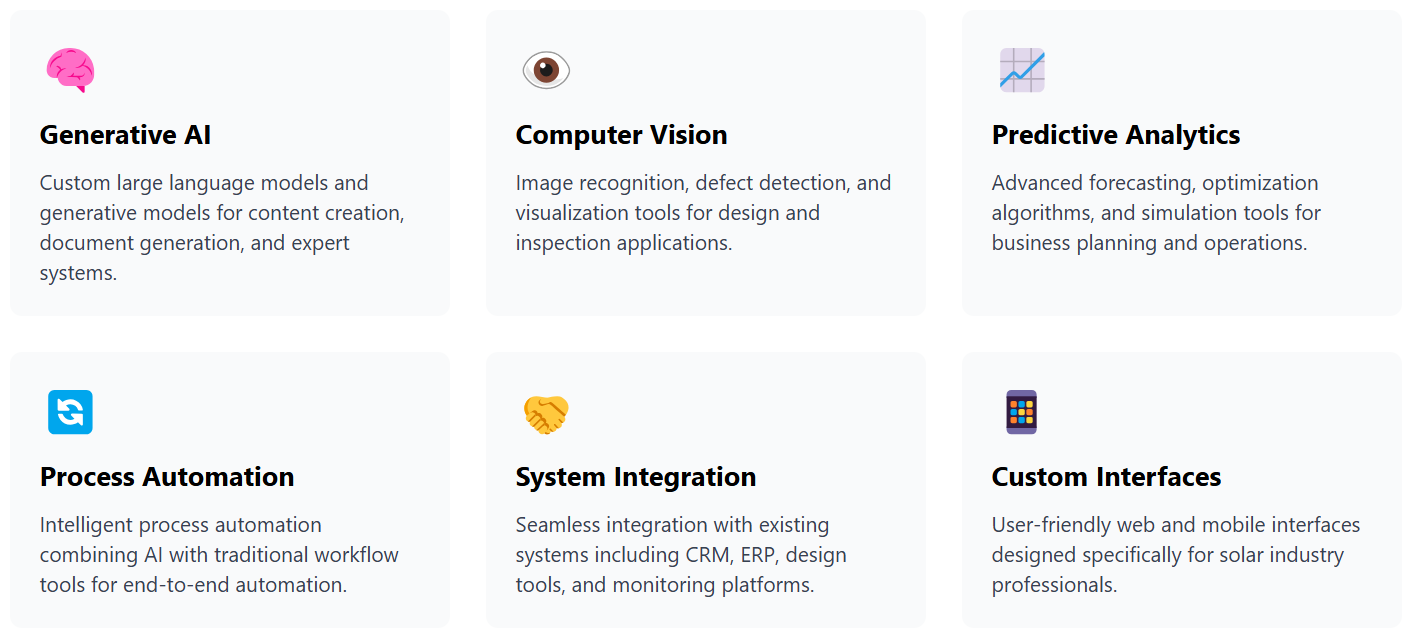Image resolution: width=1413 pixels, height=630 pixels.
Task: Click the mobile phone apps icon
Action: coord(1022,412)
